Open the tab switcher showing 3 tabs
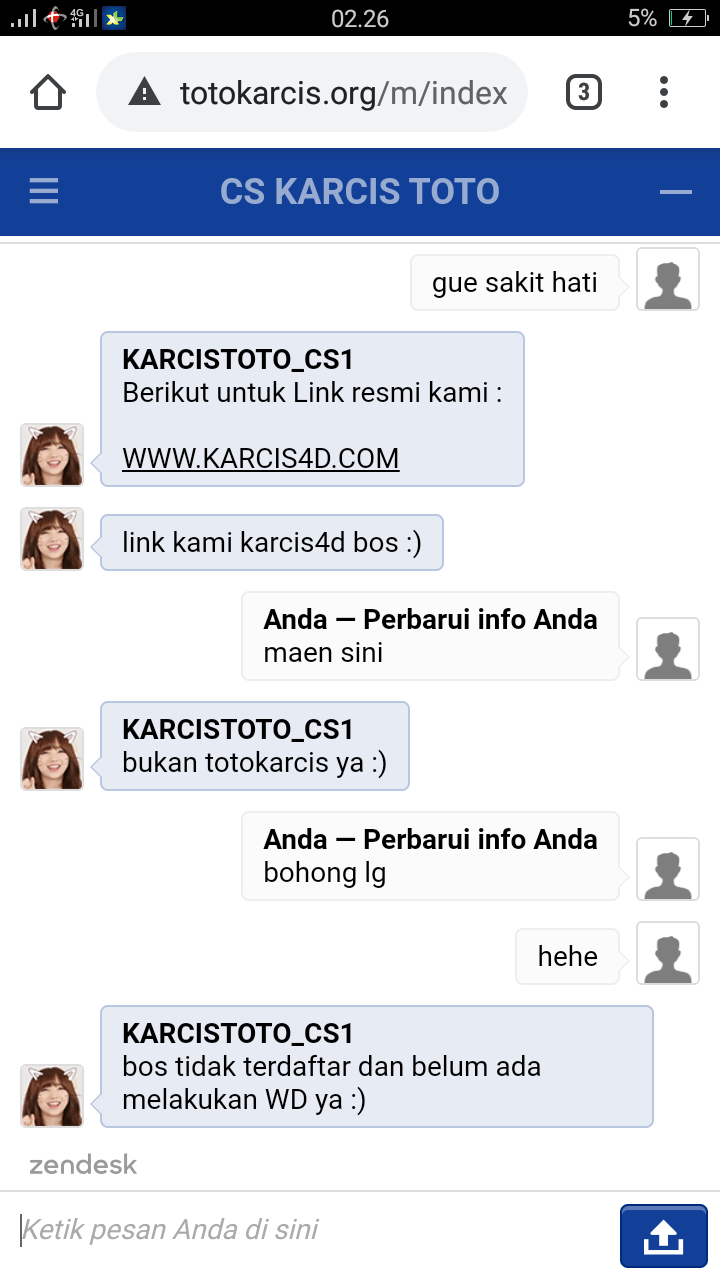 (584, 93)
